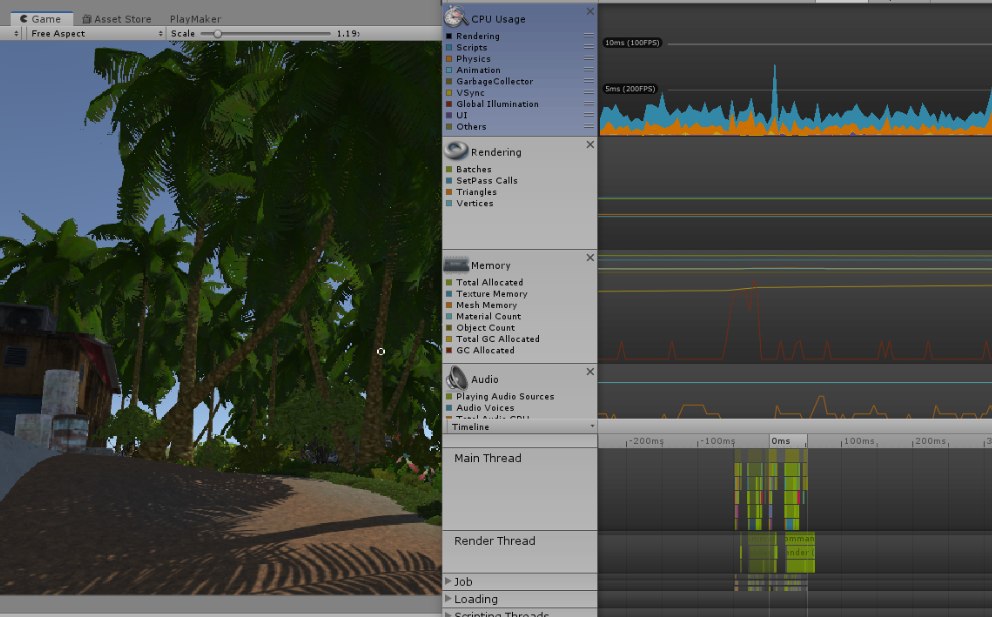Image resolution: width=992 pixels, height=617 pixels.
Task: Click the Scale value 1.19 readout
Action: pyautogui.click(x=347, y=34)
